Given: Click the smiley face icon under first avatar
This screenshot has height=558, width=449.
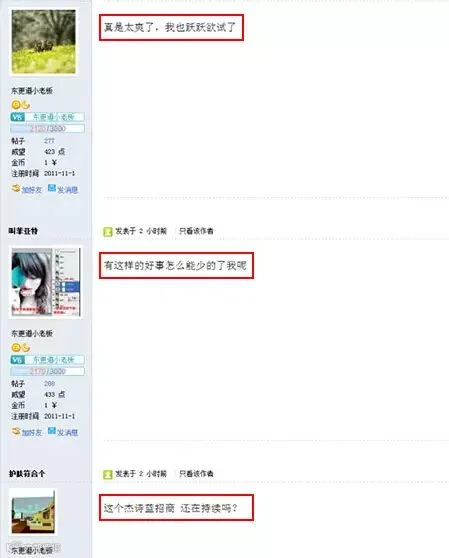Looking at the screenshot, I should point(16,105).
